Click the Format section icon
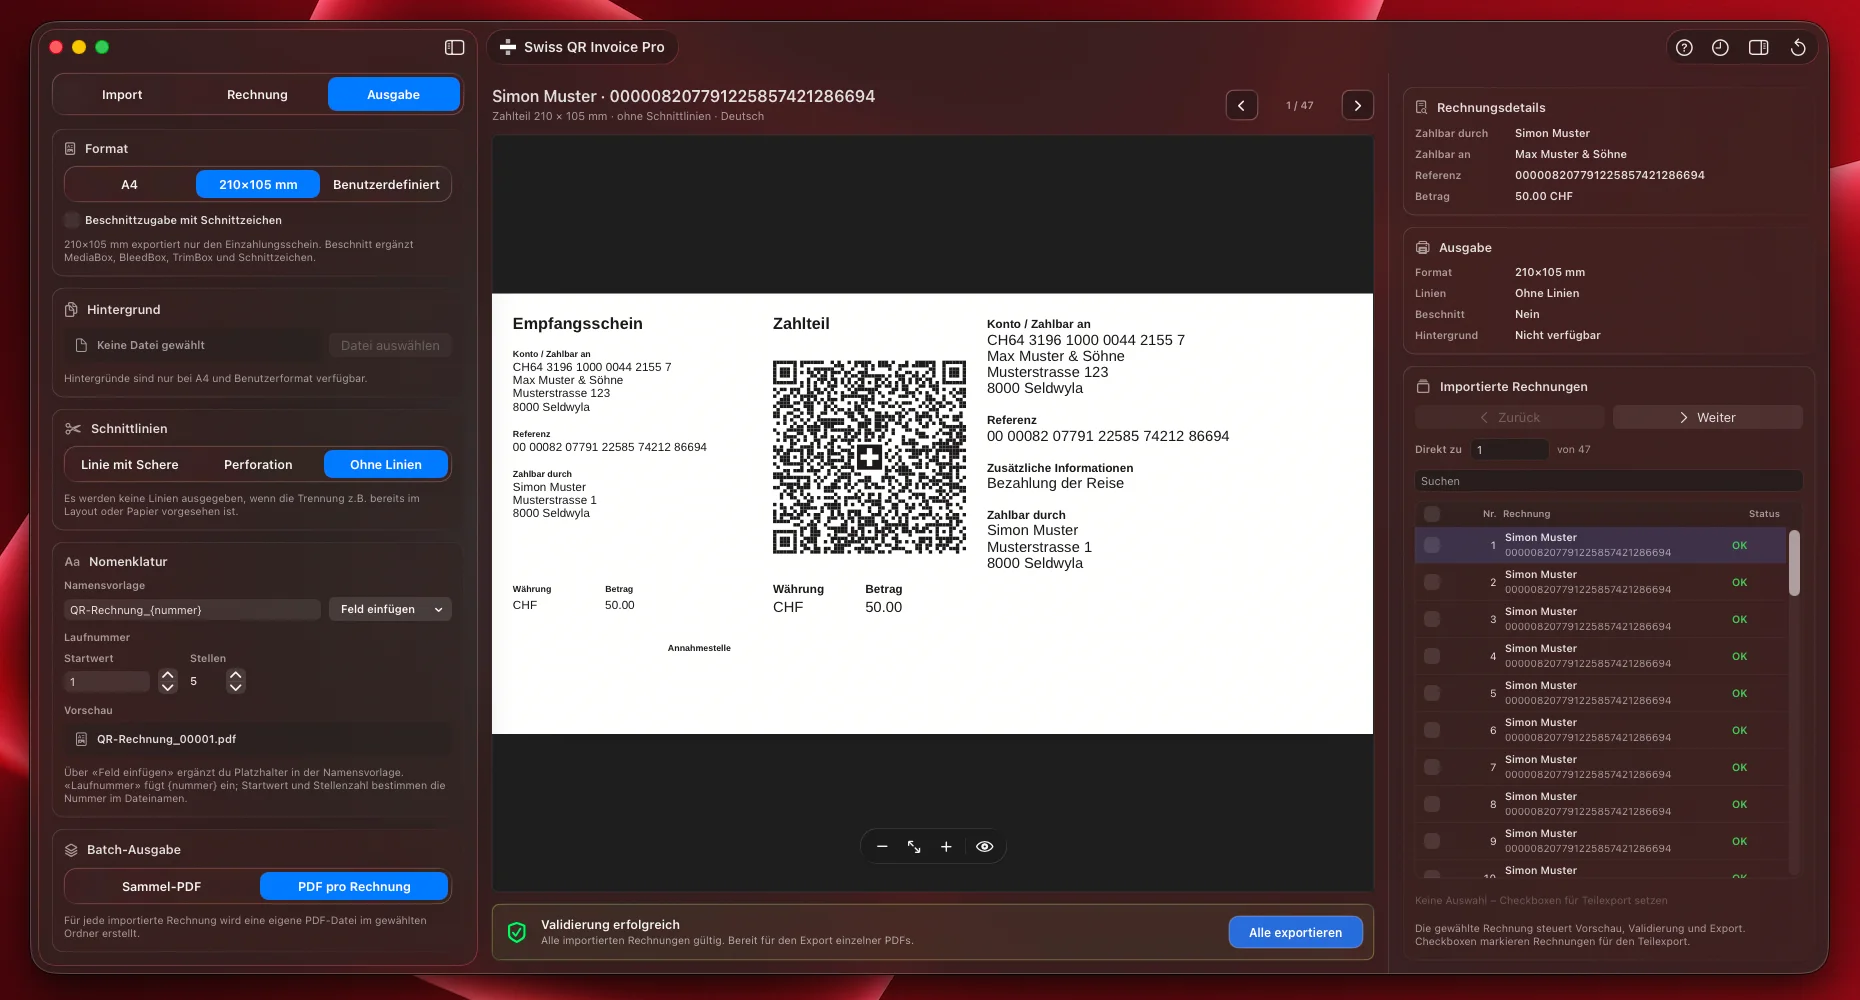 (x=70, y=149)
